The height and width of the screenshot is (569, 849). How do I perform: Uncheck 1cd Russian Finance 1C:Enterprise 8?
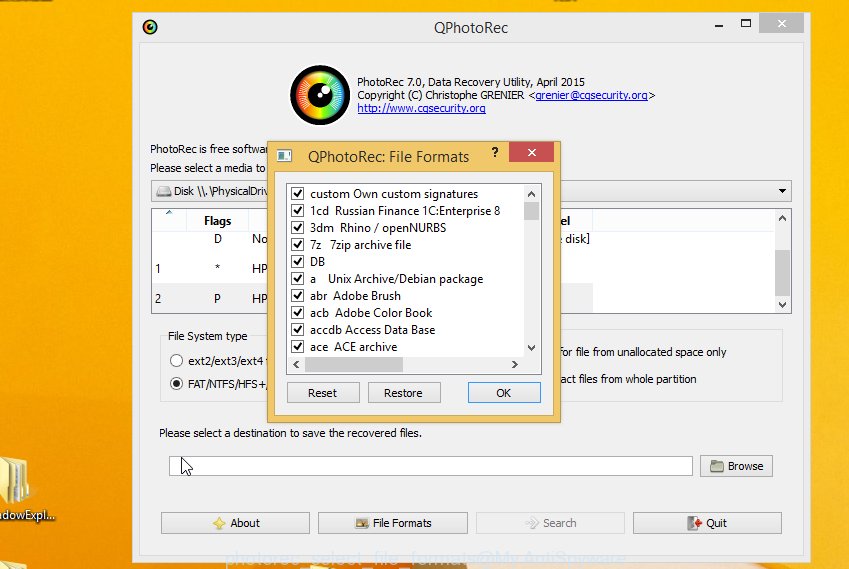click(297, 211)
